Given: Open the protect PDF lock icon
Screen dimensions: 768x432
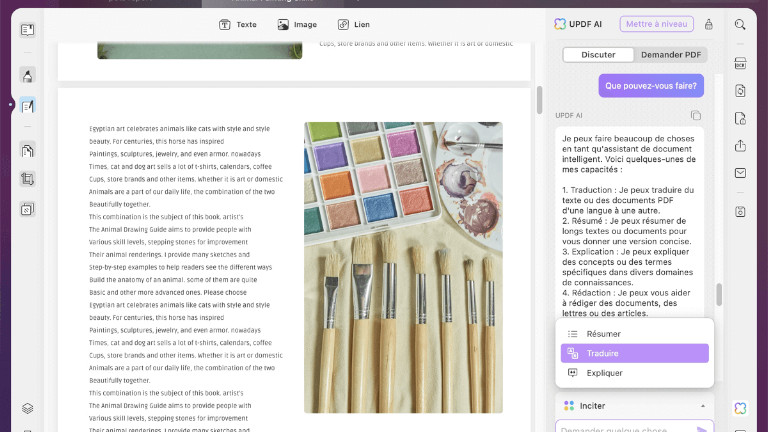Looking at the screenshot, I should pyautogui.click(x=740, y=118).
